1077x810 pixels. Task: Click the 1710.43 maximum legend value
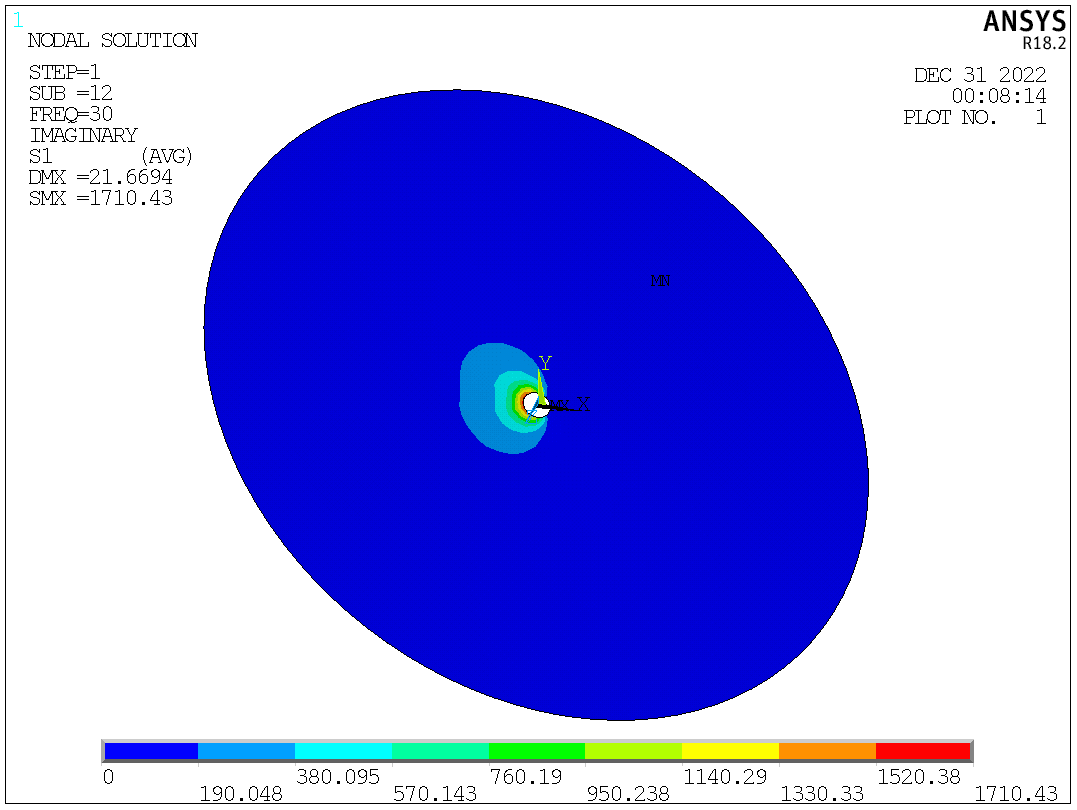click(x=1015, y=794)
